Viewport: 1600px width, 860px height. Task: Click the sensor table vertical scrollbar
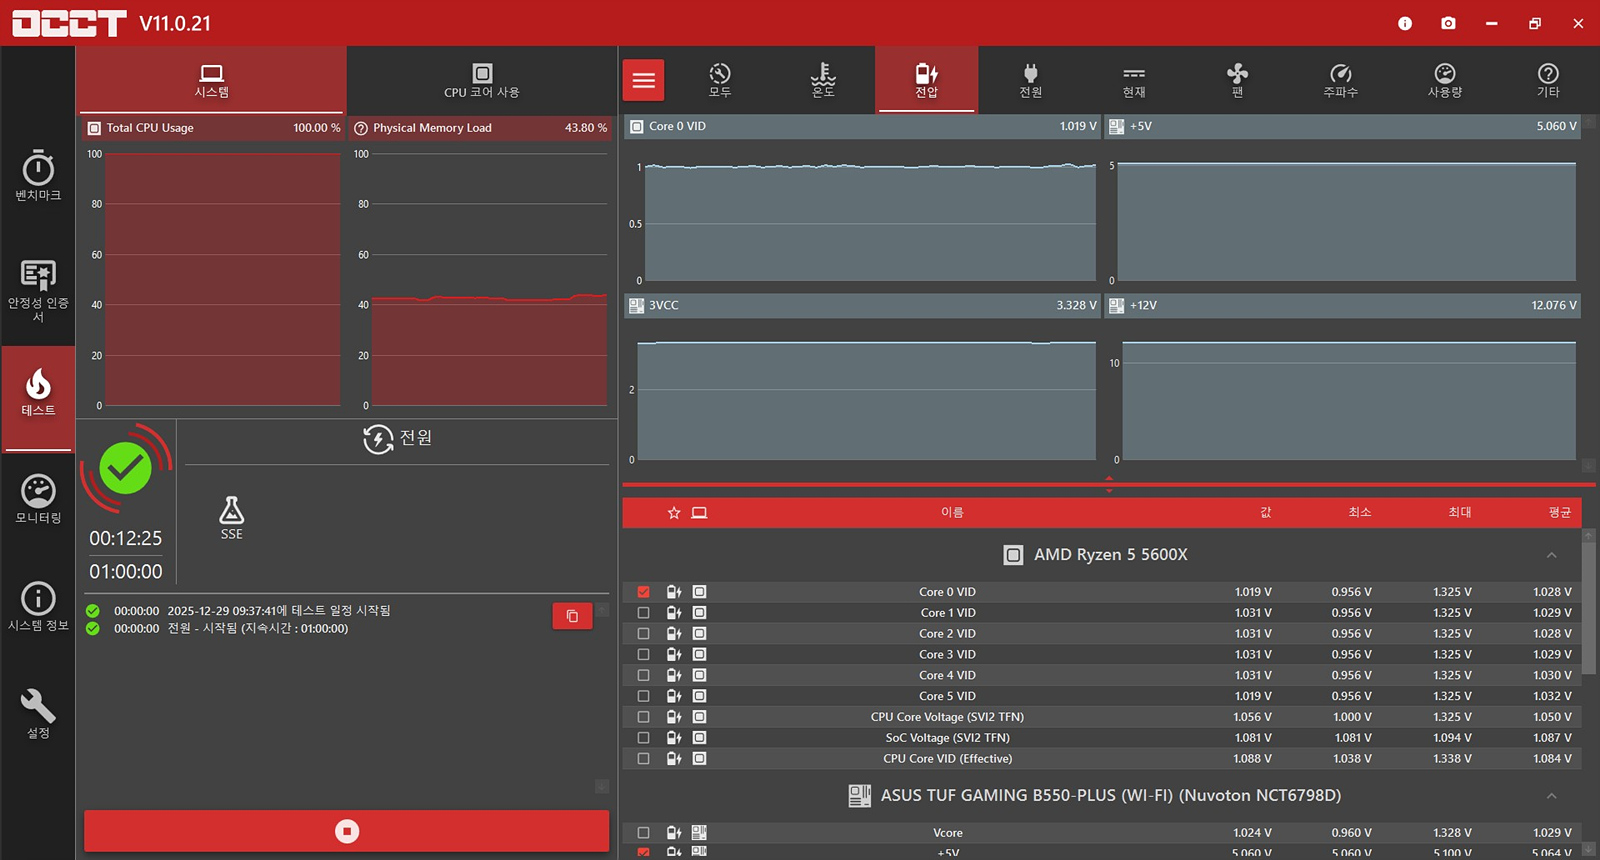coord(1588,608)
